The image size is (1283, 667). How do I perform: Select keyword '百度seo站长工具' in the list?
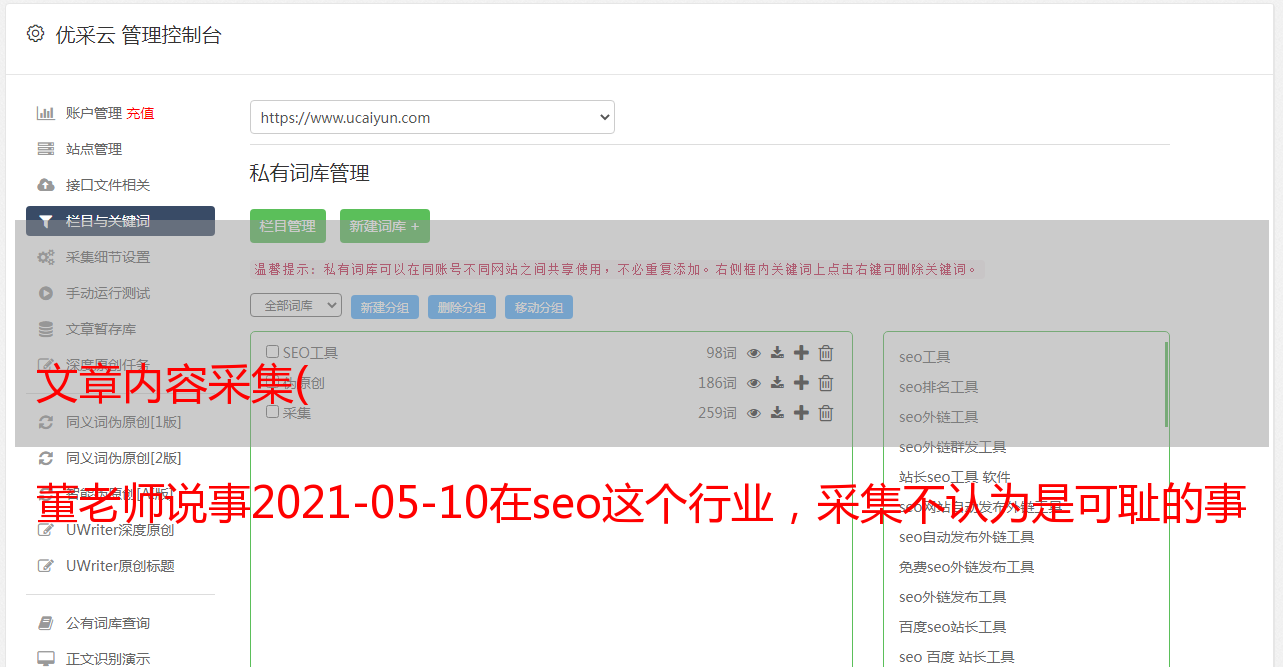click(x=953, y=627)
